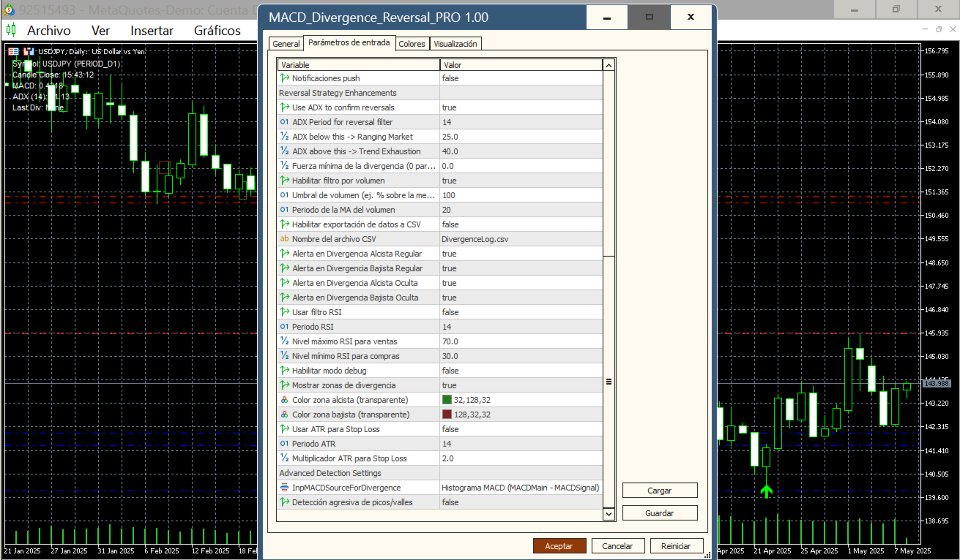Switch to the General tab
This screenshot has height=560, width=960.
[286, 44]
